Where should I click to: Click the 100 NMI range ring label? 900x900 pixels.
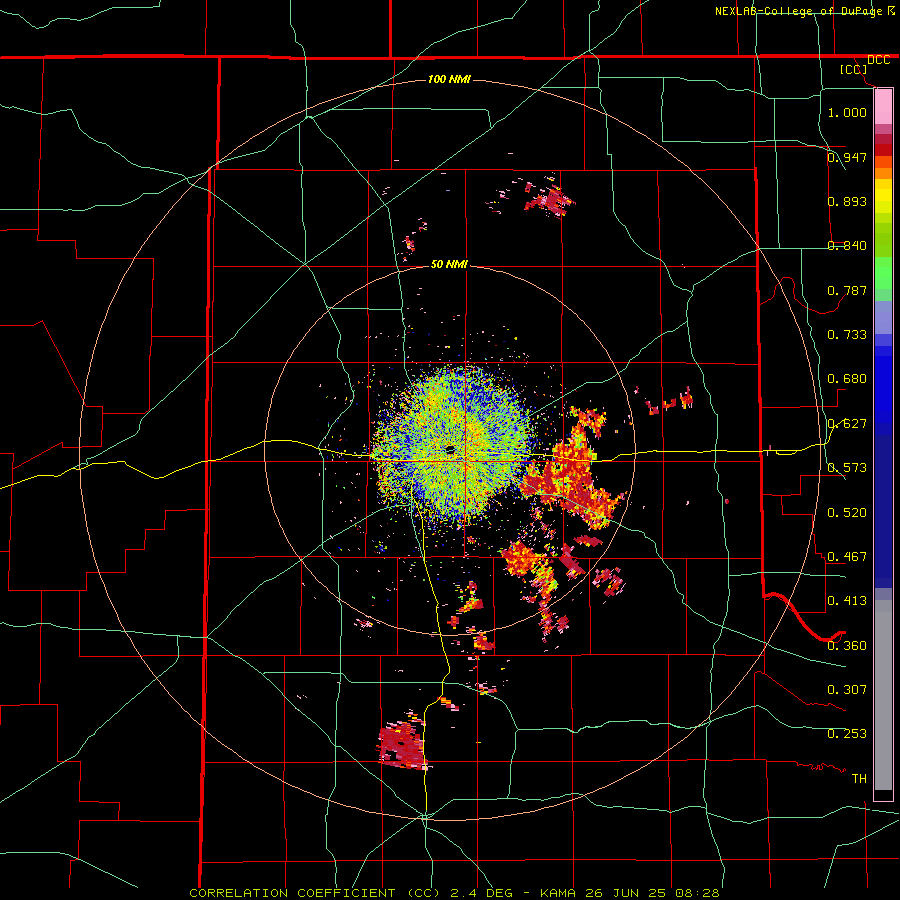(449, 79)
